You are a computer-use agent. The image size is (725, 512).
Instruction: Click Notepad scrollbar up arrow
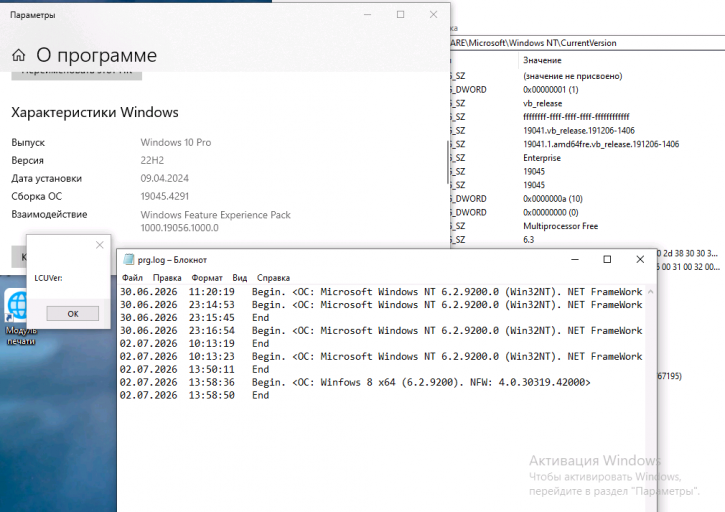coord(651,292)
